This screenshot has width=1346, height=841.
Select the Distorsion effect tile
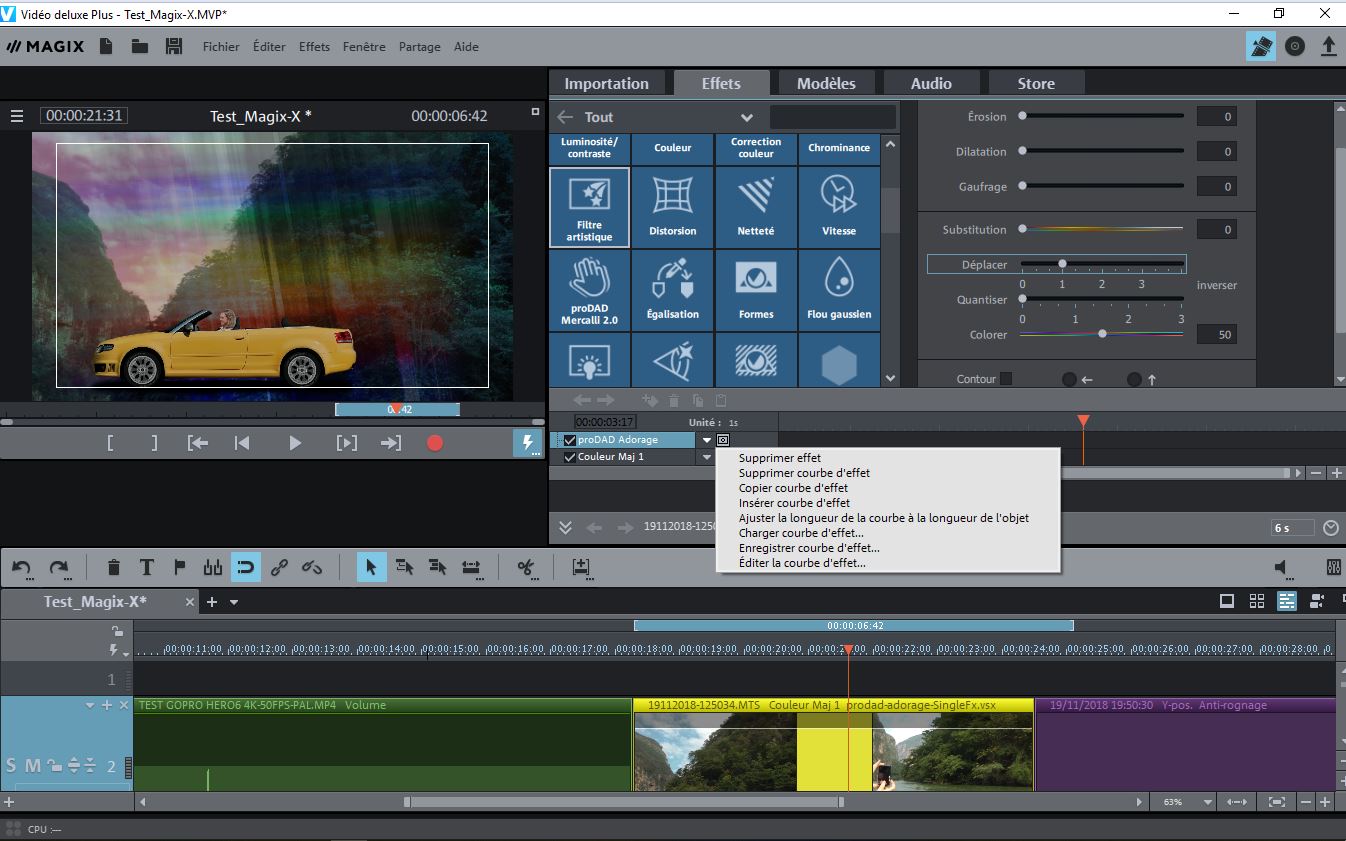click(x=673, y=207)
